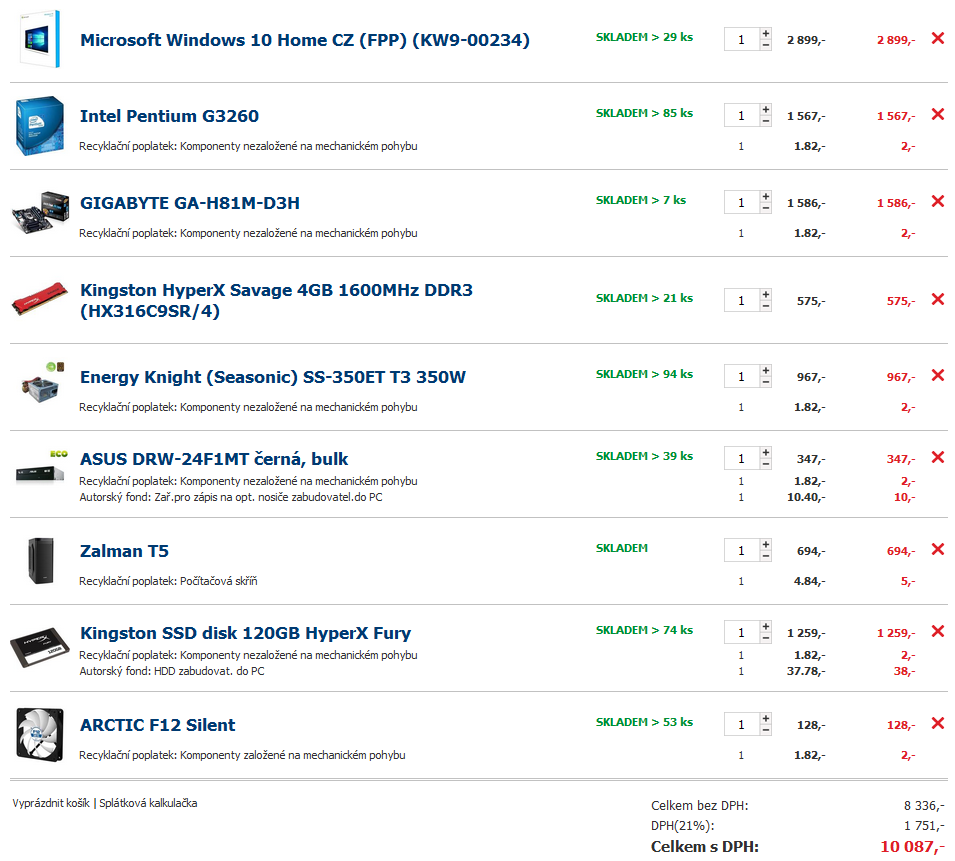This screenshot has height=861, width=955.
Task: Open Splátková kalkulačka installment calculator
Action: point(148,803)
